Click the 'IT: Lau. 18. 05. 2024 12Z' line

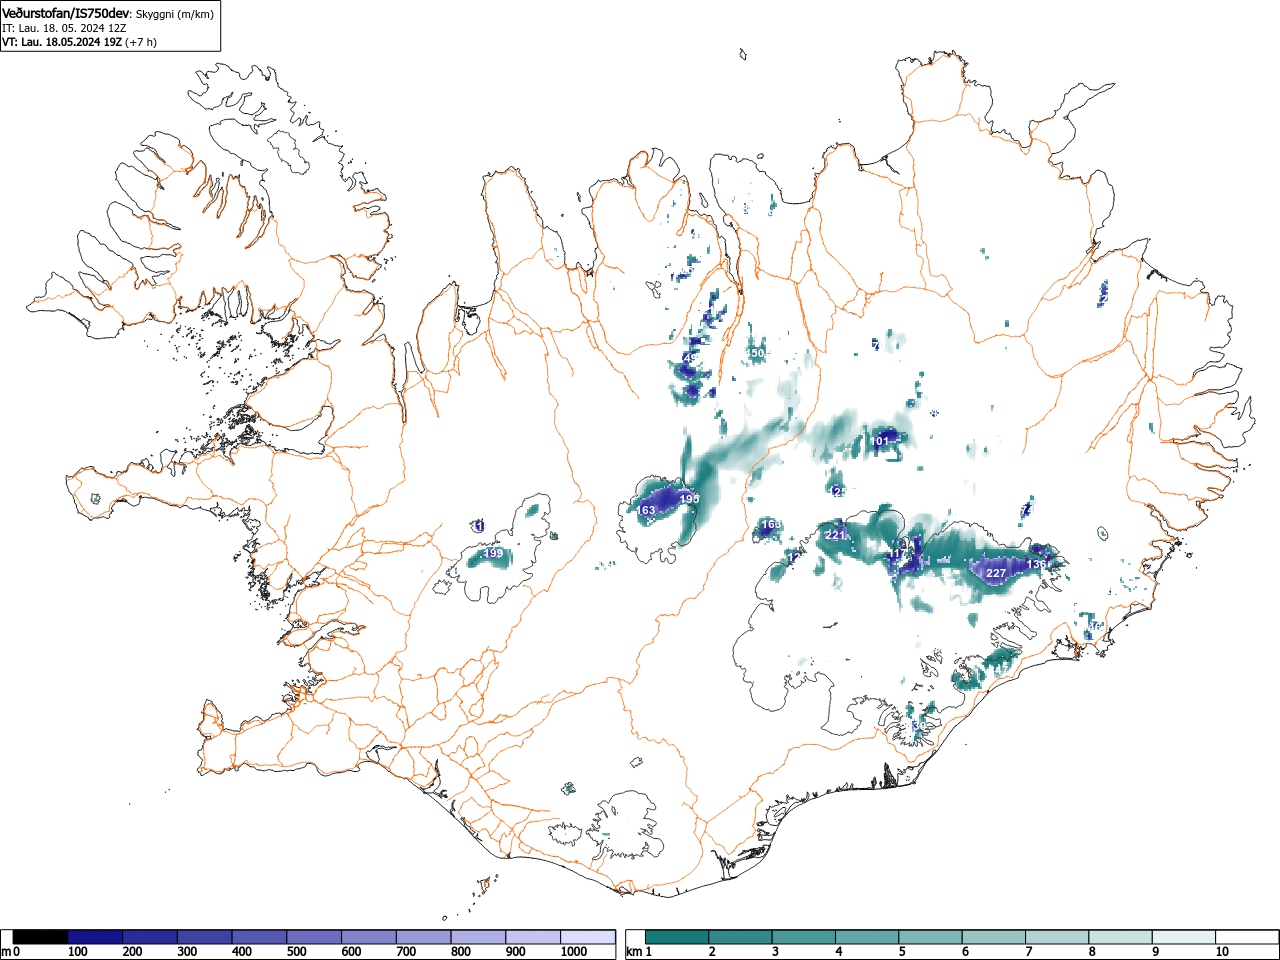pos(64,28)
